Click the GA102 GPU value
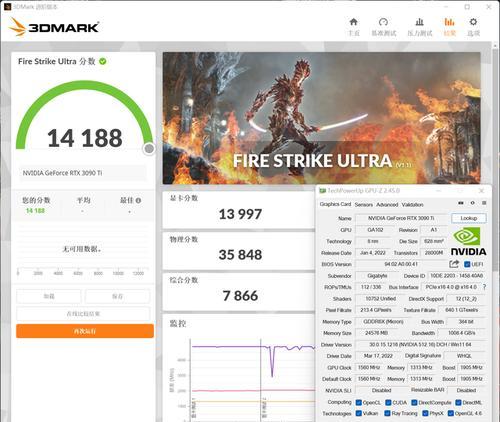Screen dimensions: 500x422 375,230
